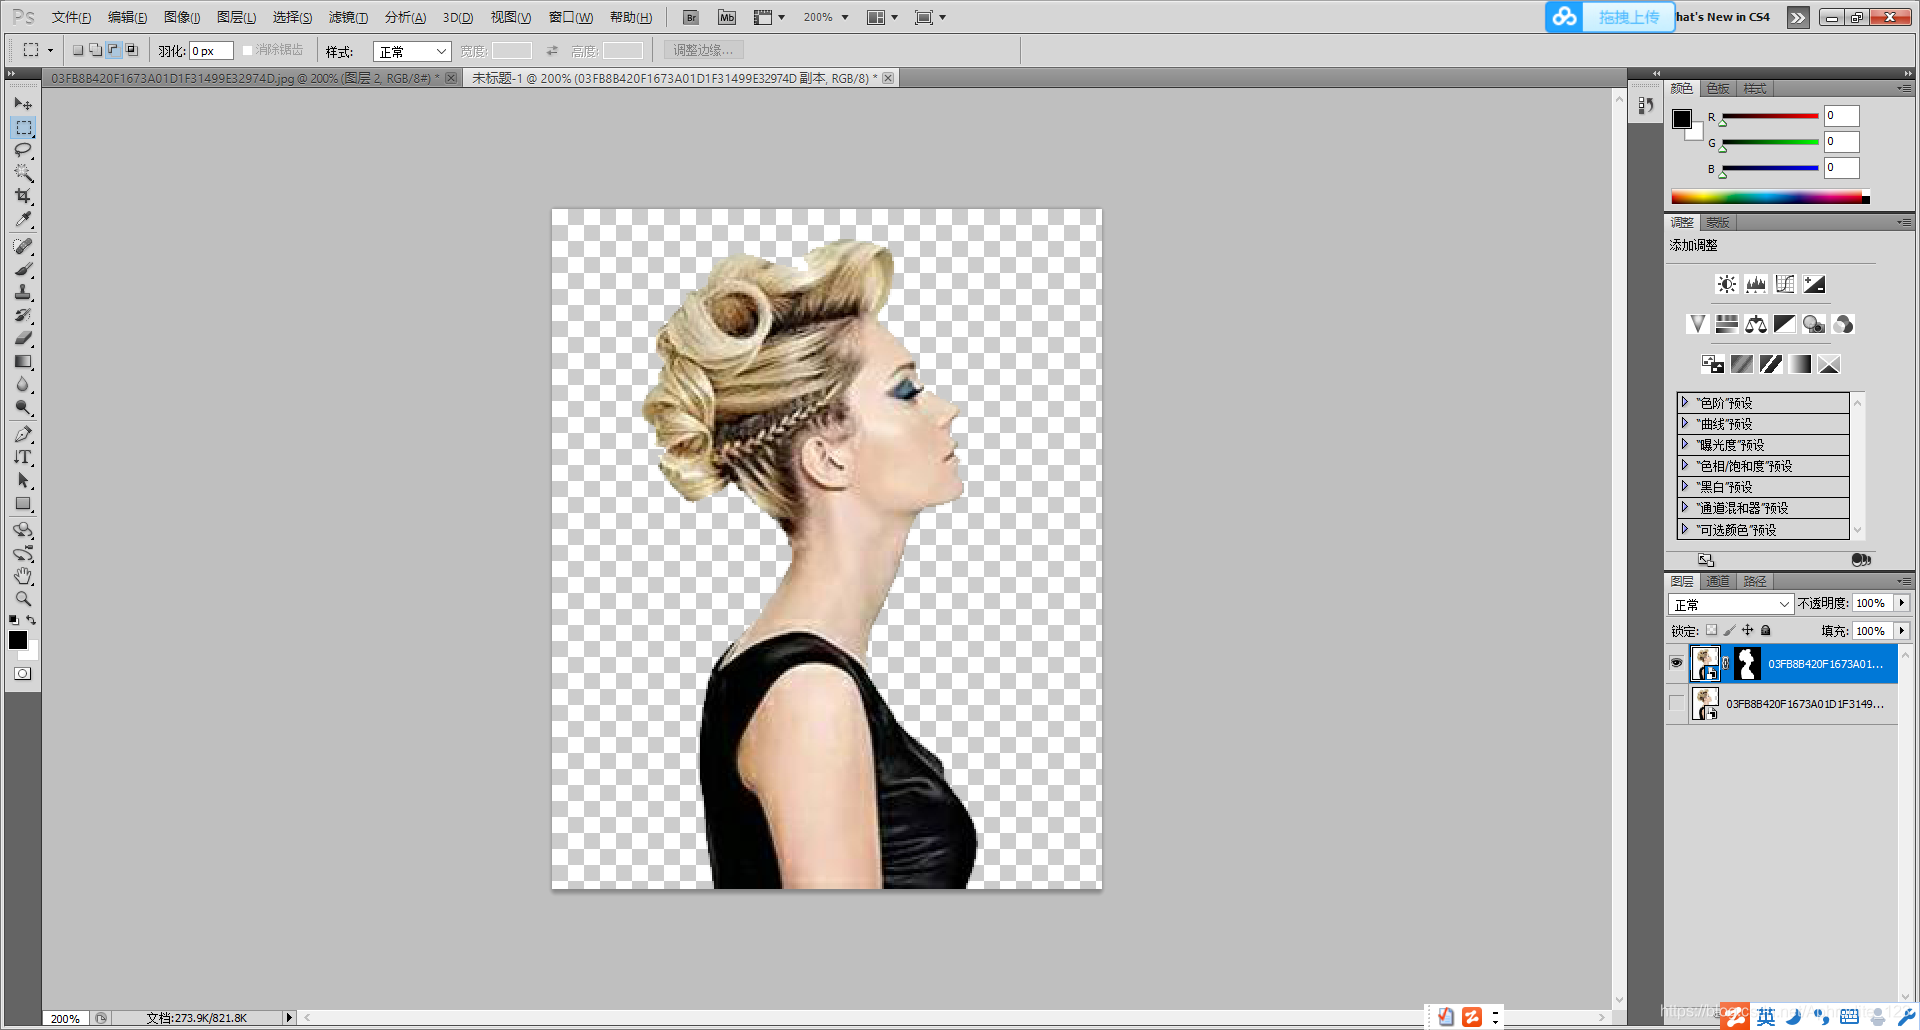Select the Dodge tool
1920x1030 pixels.
click(23, 407)
